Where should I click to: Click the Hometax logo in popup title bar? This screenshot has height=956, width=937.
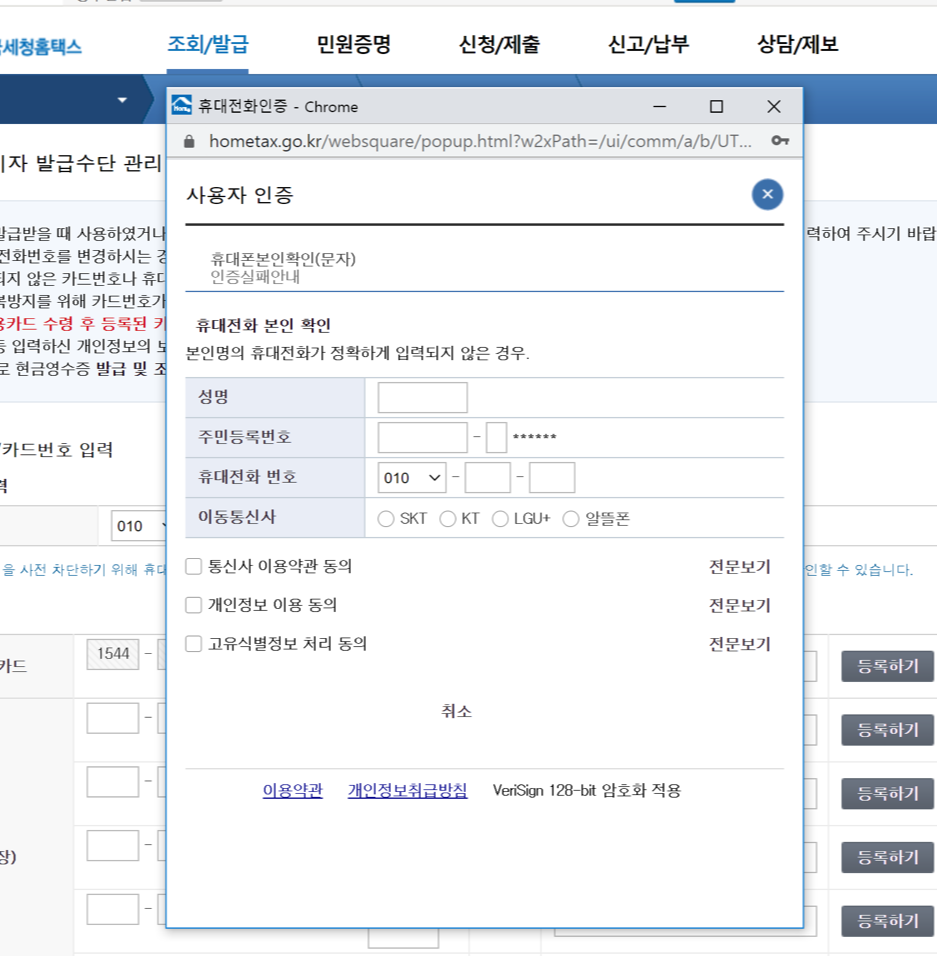point(179,106)
